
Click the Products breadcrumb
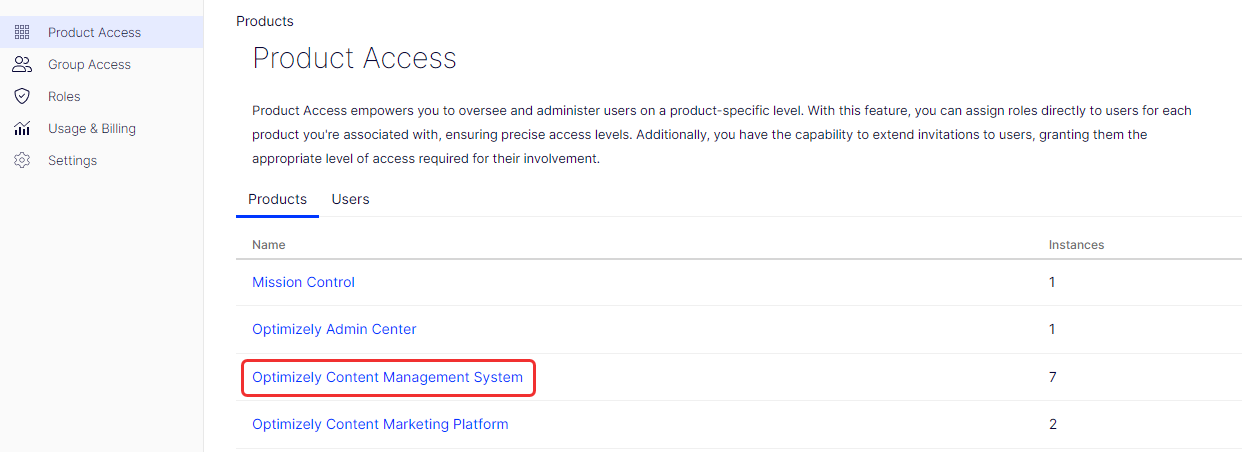click(265, 21)
